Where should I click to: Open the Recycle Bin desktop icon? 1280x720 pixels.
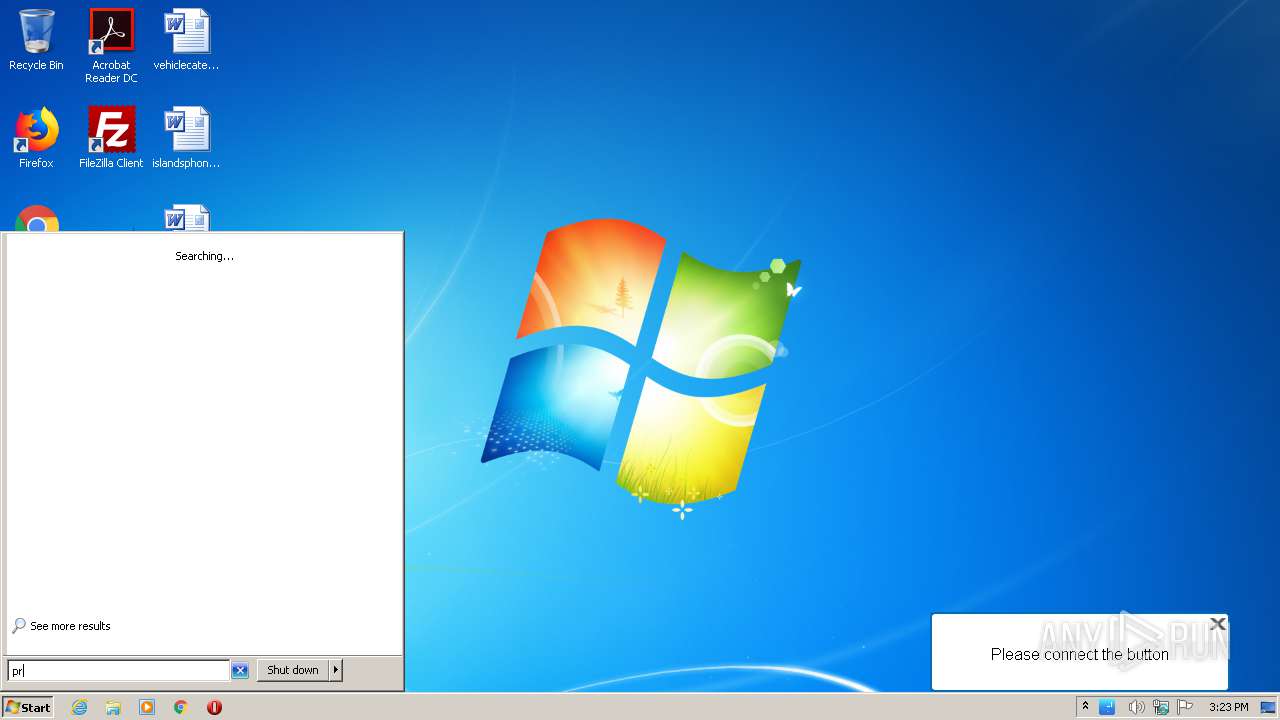[x=36, y=40]
